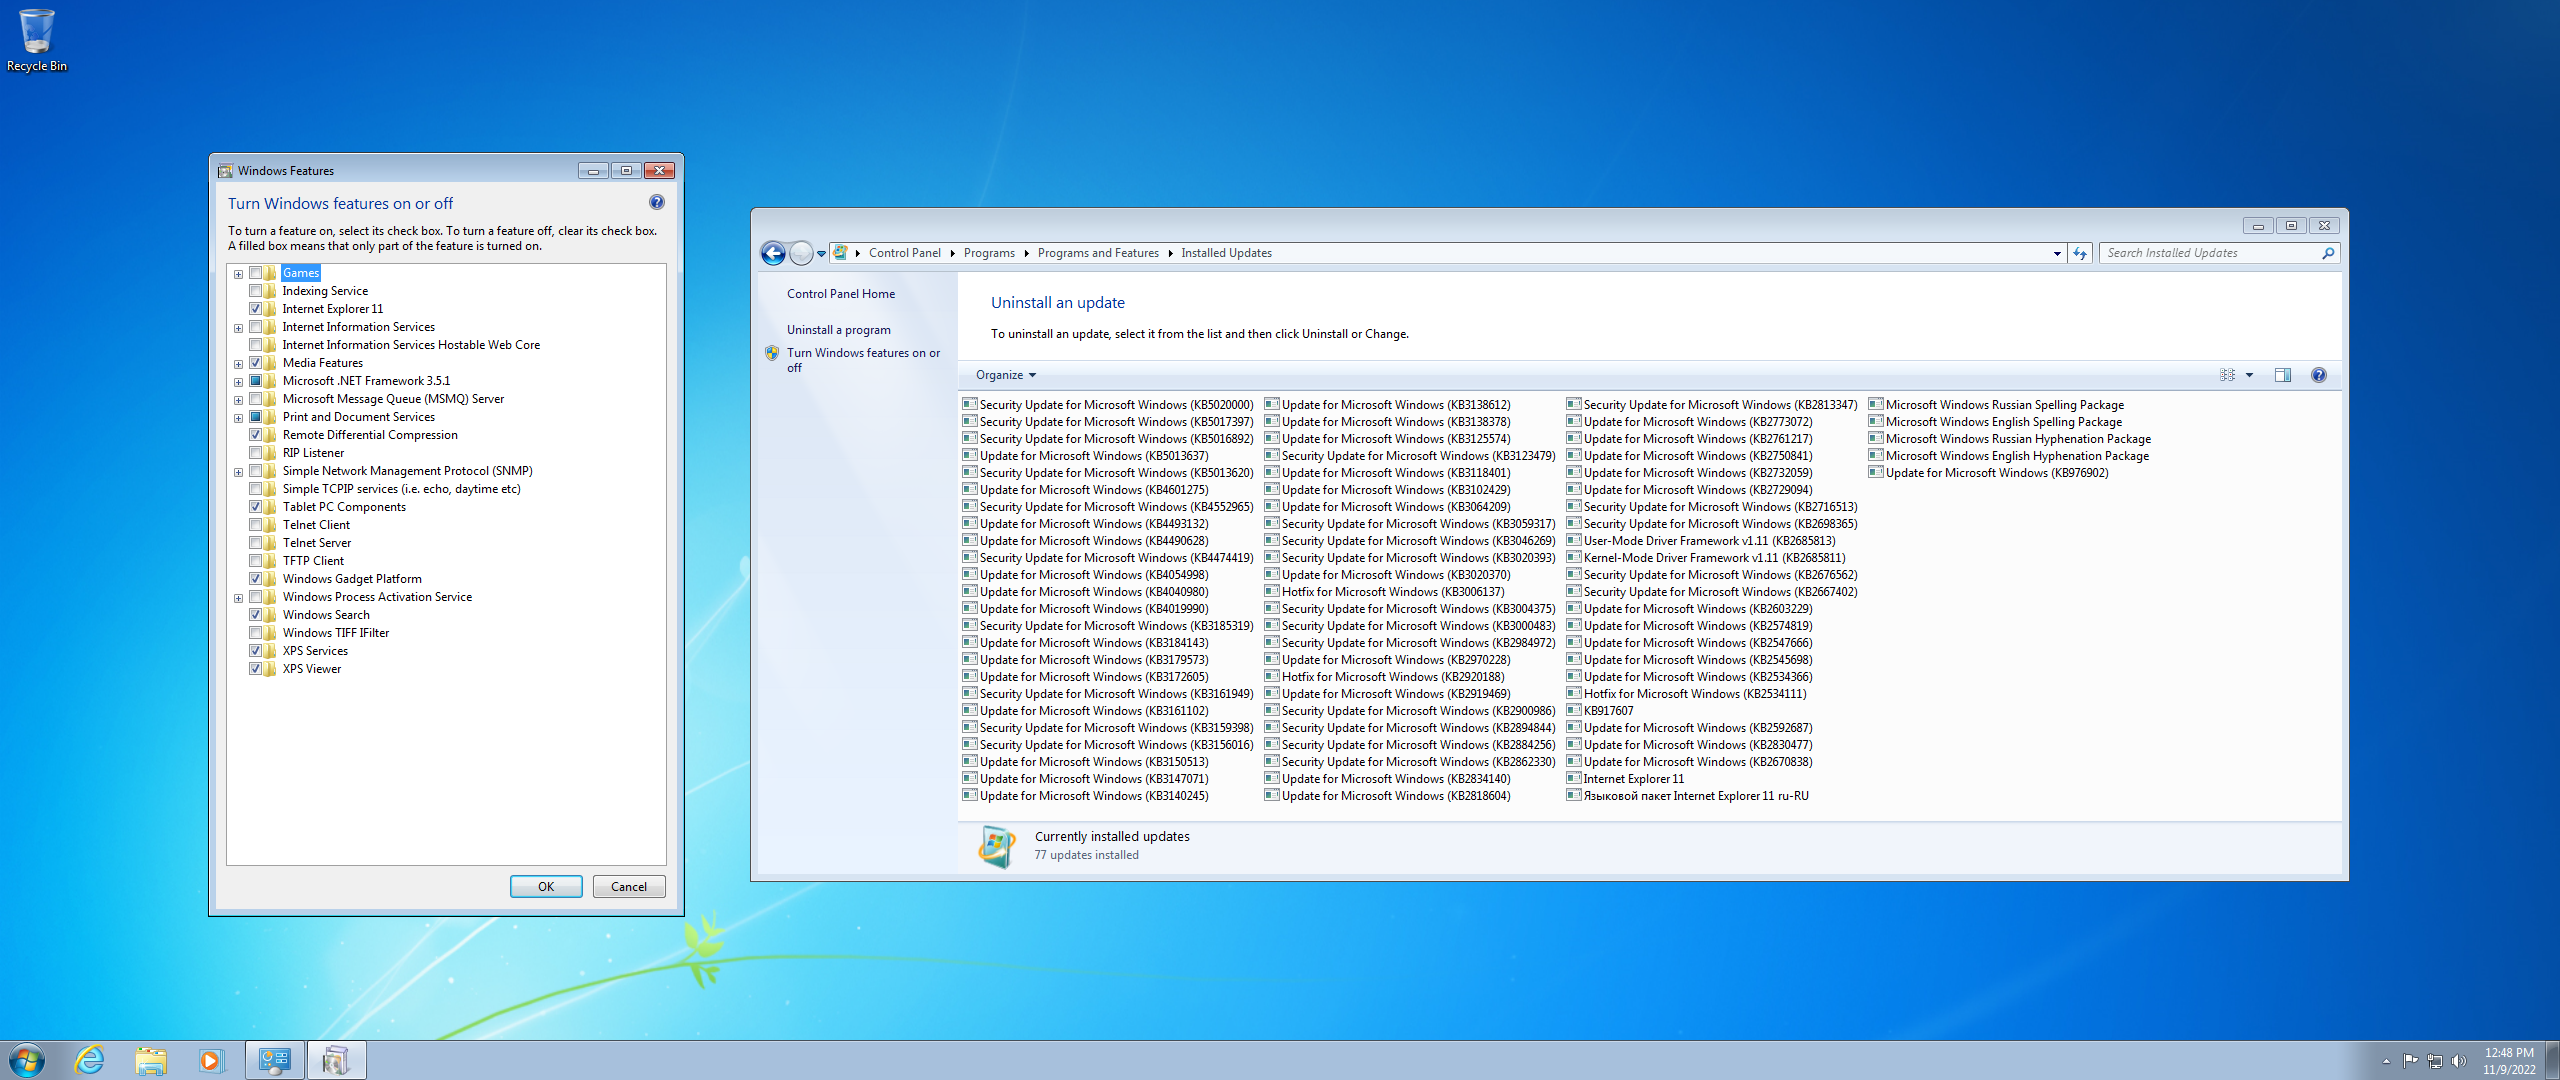2560x1080 pixels.
Task: Uncheck Internet Explorer 11 feature
Action: (256, 309)
